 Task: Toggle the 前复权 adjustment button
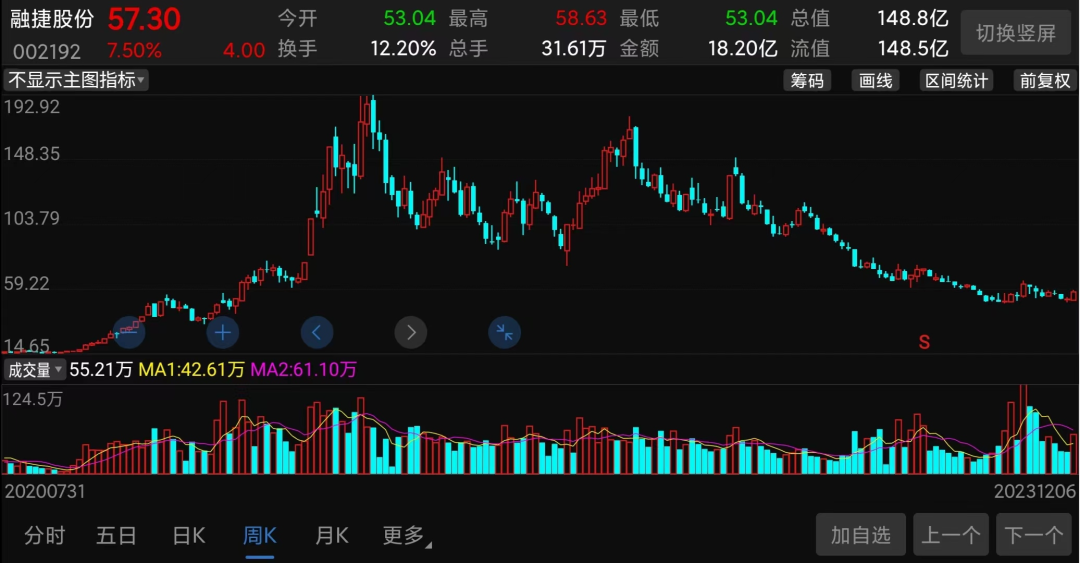[1045, 81]
